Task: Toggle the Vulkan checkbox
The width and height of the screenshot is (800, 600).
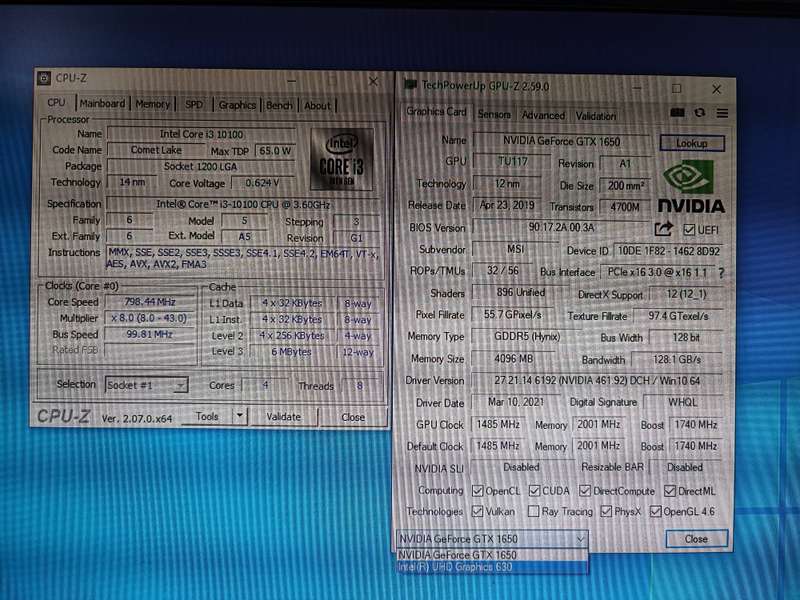Action: [x=477, y=511]
